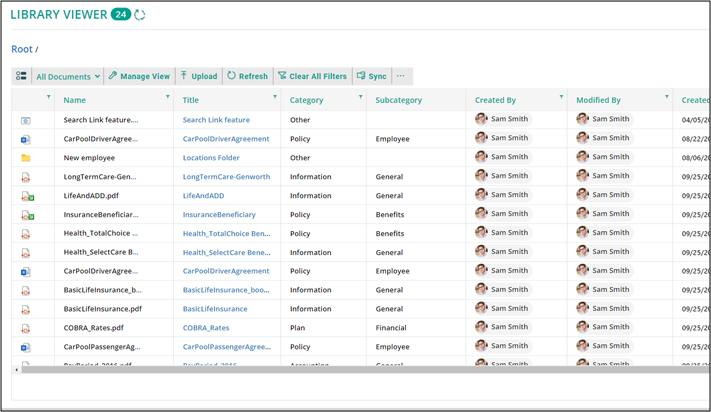Click the PDF icon for Health_TotalChoice row

[x=26, y=234]
